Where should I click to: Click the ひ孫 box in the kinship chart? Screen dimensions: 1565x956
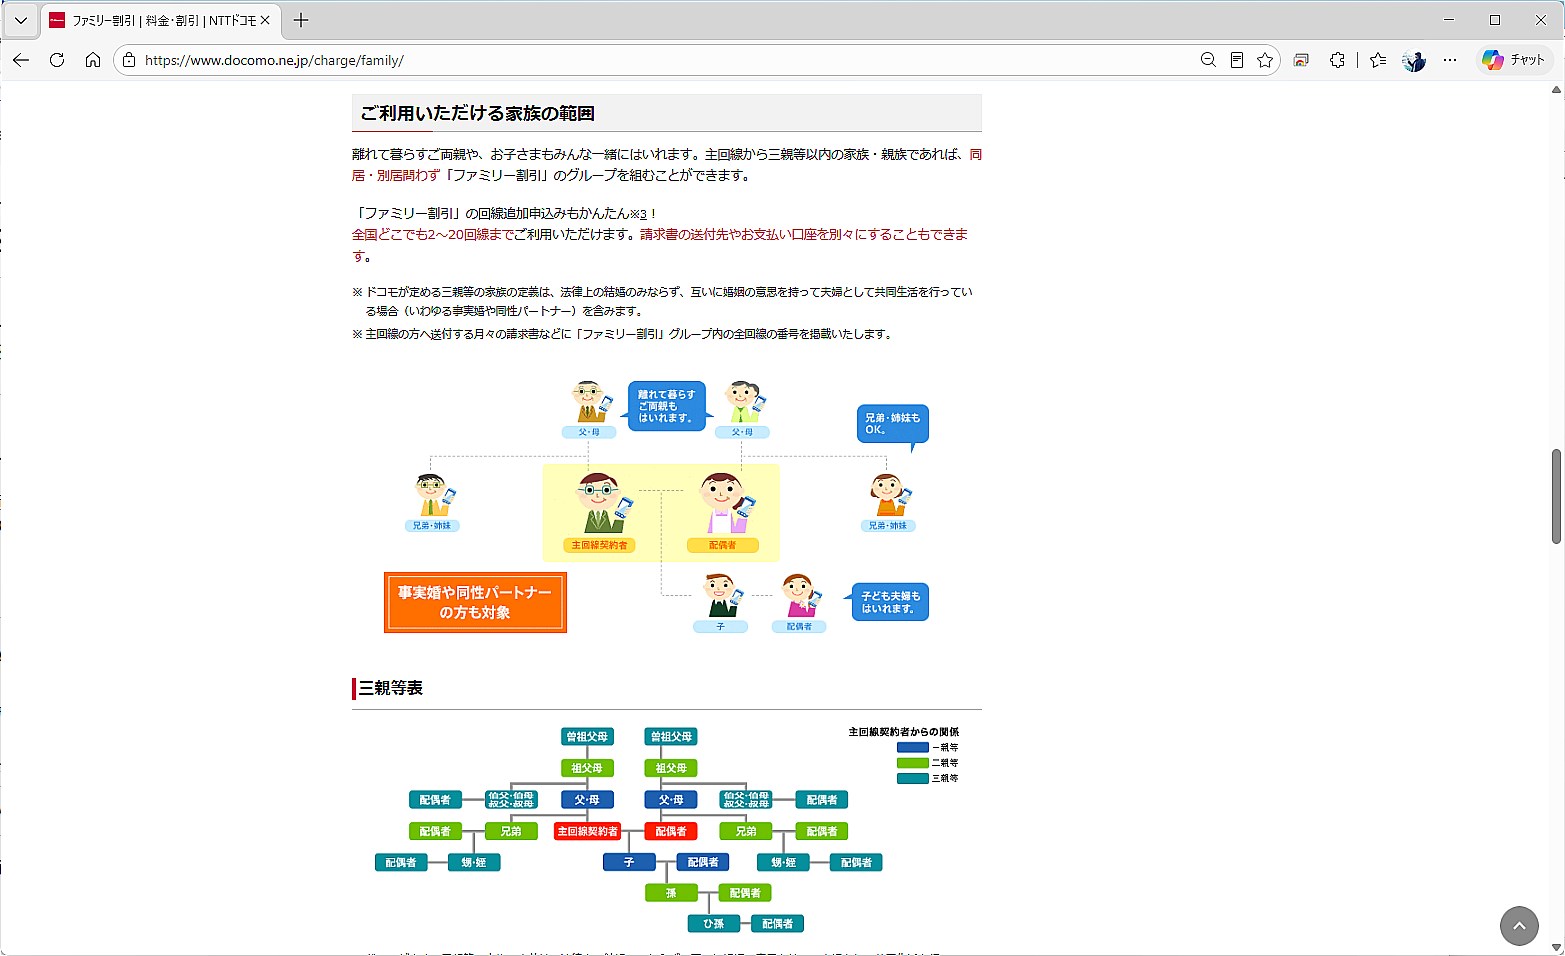(x=713, y=924)
